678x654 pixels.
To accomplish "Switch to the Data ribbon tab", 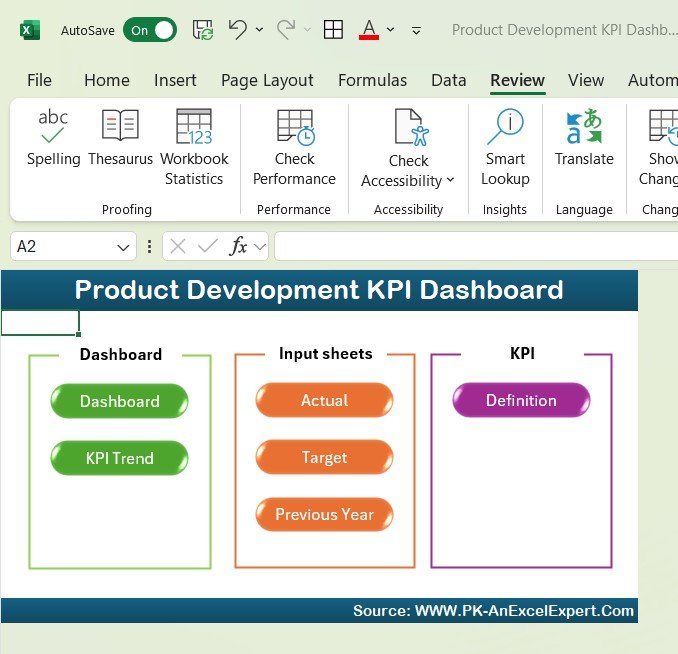I will tap(449, 80).
